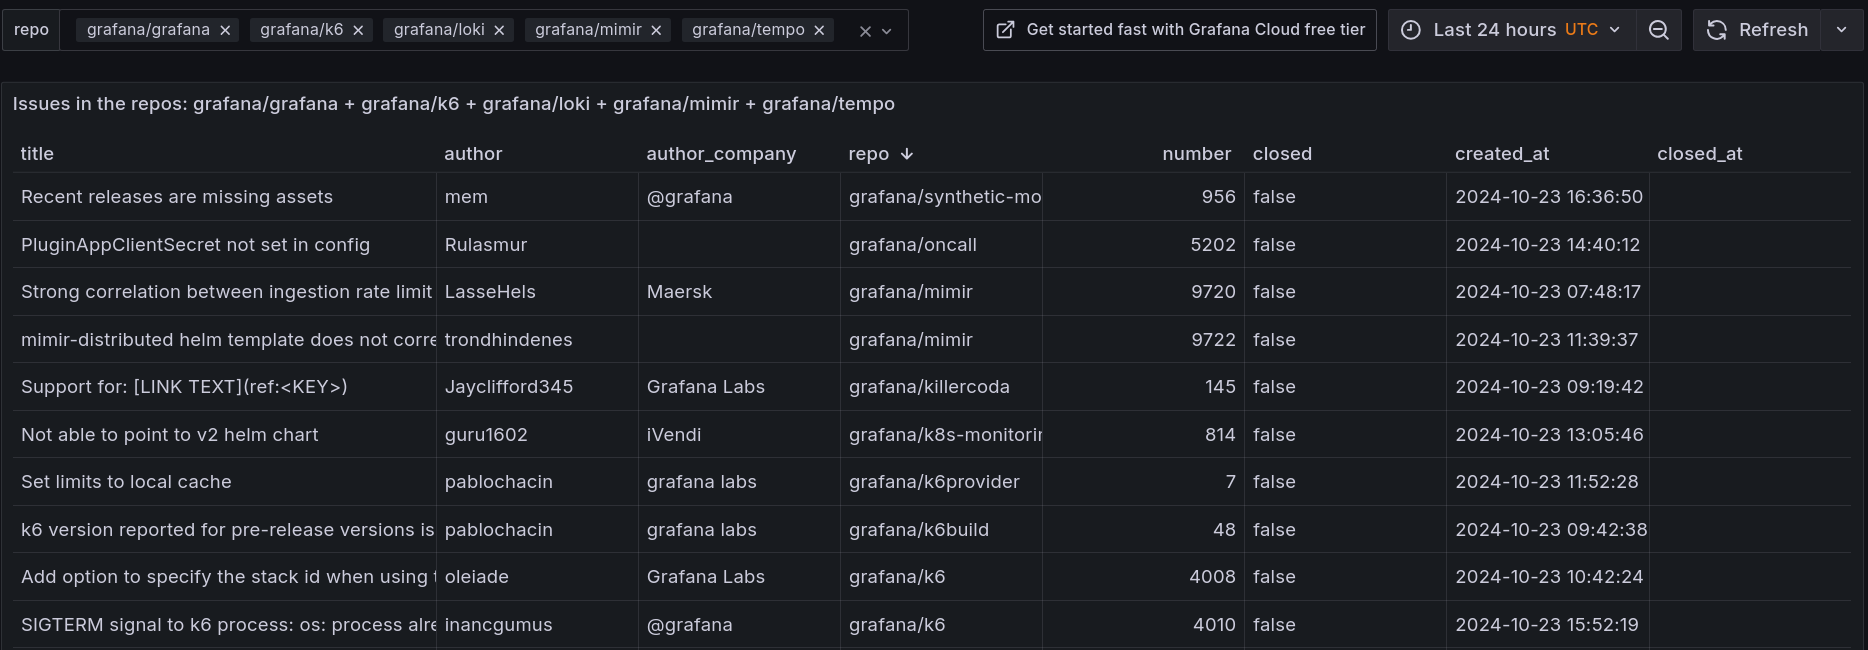Remove grafana/k6 from repo filter

pos(358,30)
